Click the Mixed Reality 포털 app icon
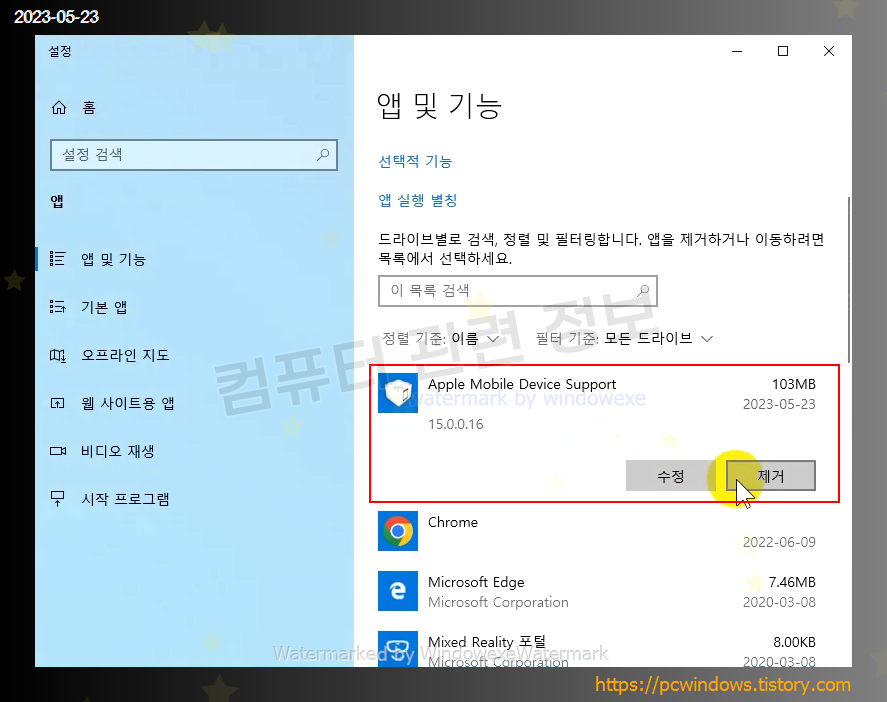 (398, 649)
